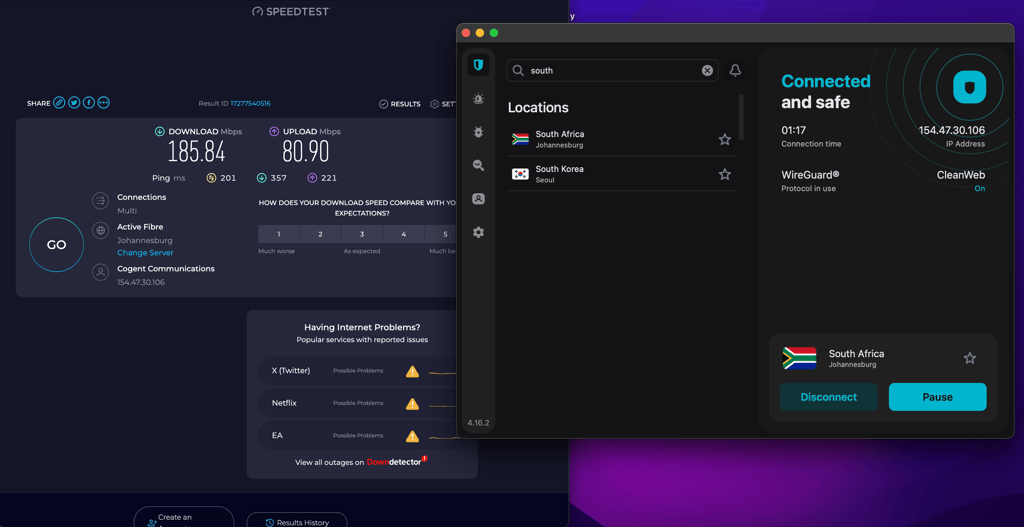Screen dimensions: 1024x527
Task: Click the Connections multi icon
Action: coord(101,200)
